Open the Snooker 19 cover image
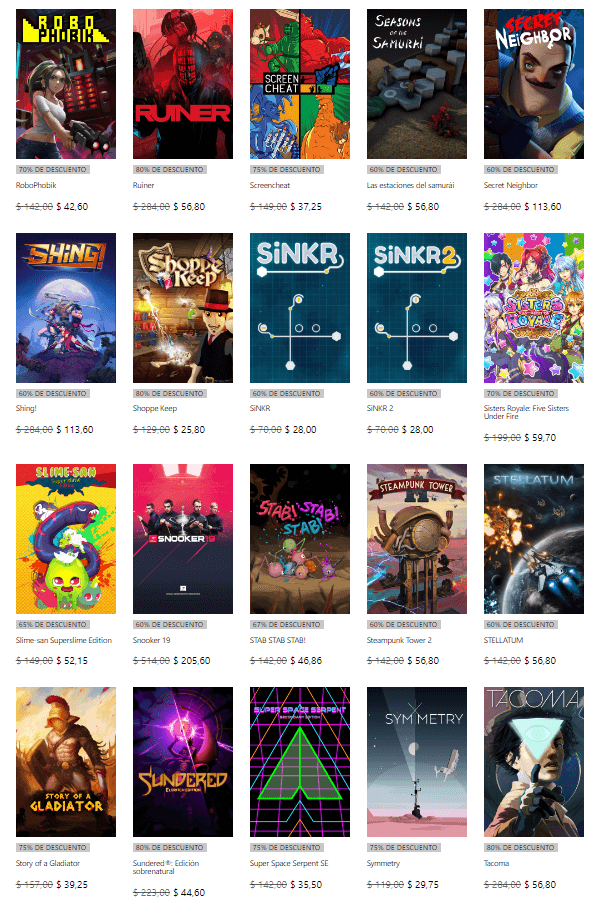This screenshot has width=607, height=918. point(183,539)
